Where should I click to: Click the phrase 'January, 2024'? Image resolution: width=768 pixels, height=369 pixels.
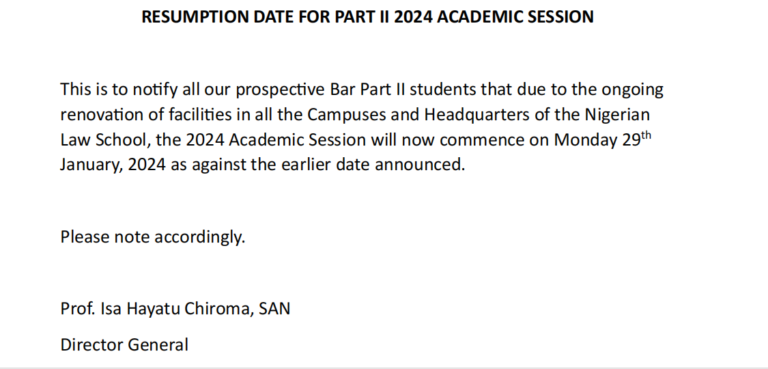click(113, 165)
